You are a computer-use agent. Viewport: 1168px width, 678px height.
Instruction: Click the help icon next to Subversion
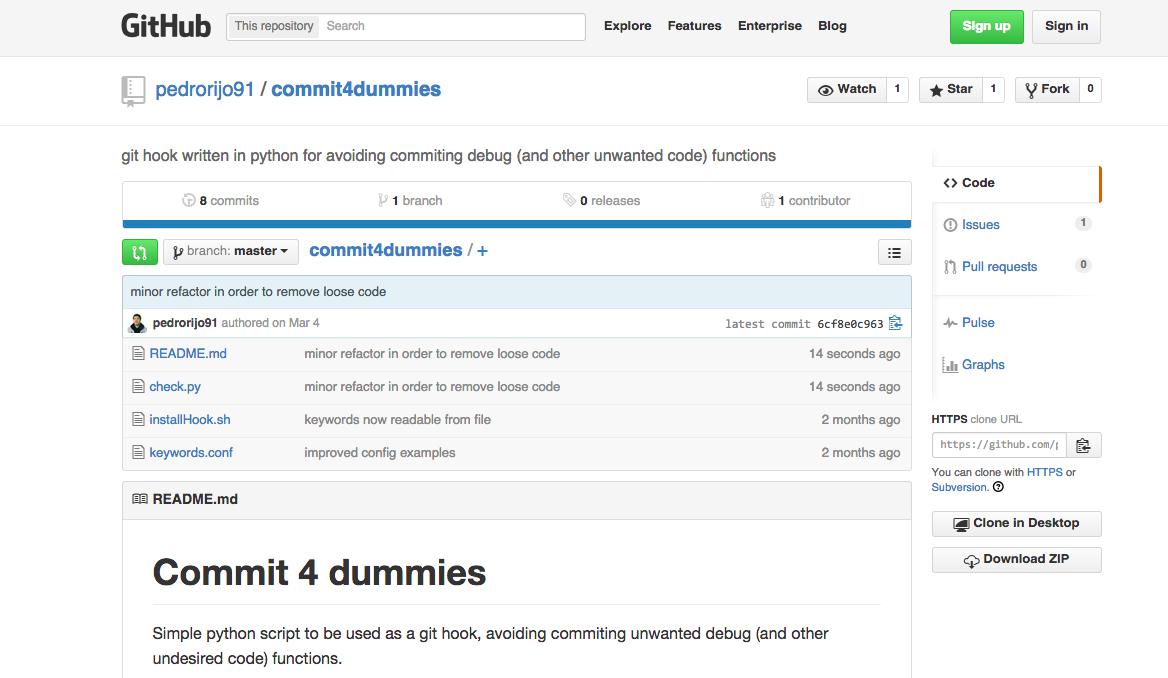(998, 487)
